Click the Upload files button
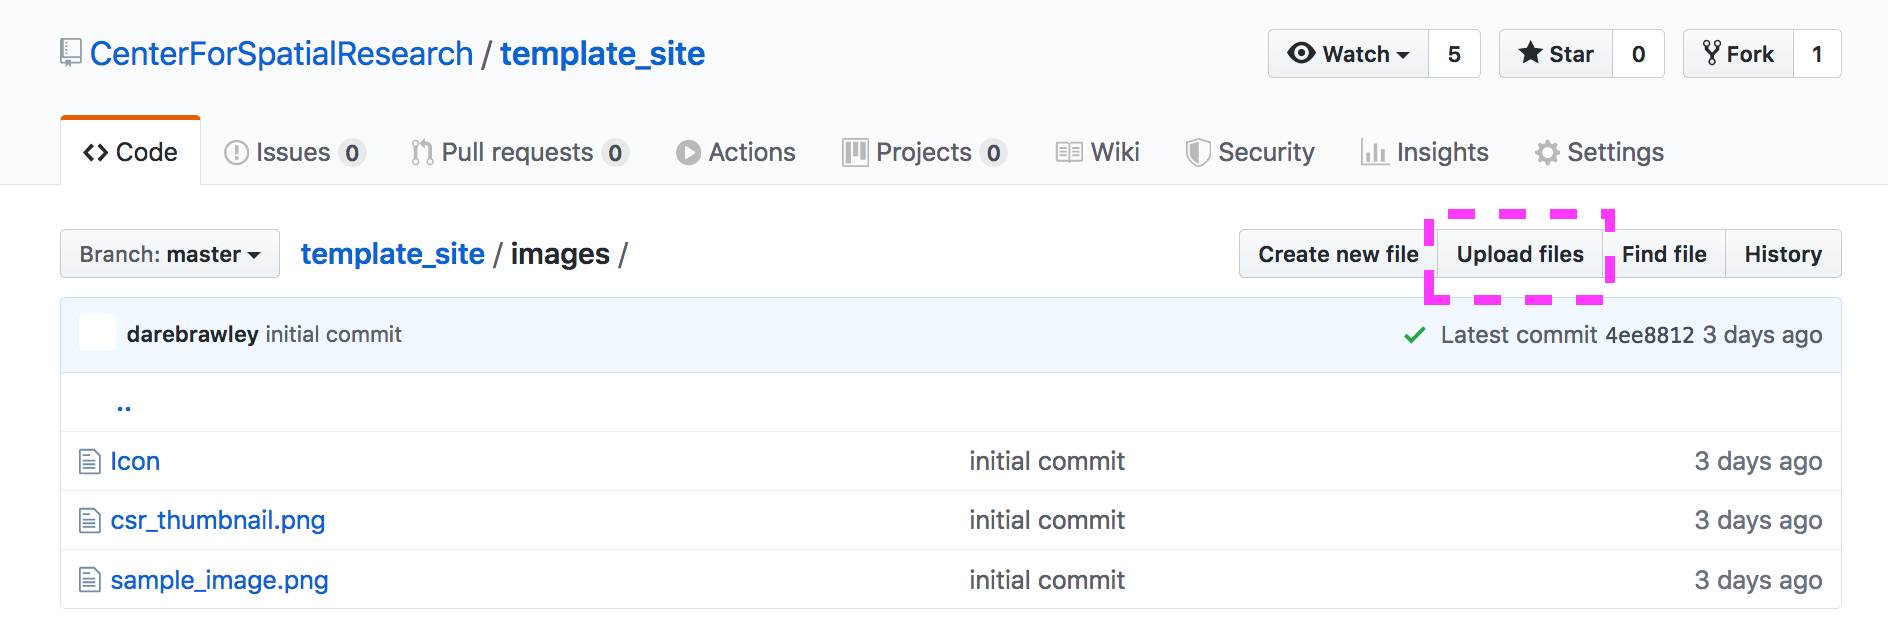 point(1520,254)
